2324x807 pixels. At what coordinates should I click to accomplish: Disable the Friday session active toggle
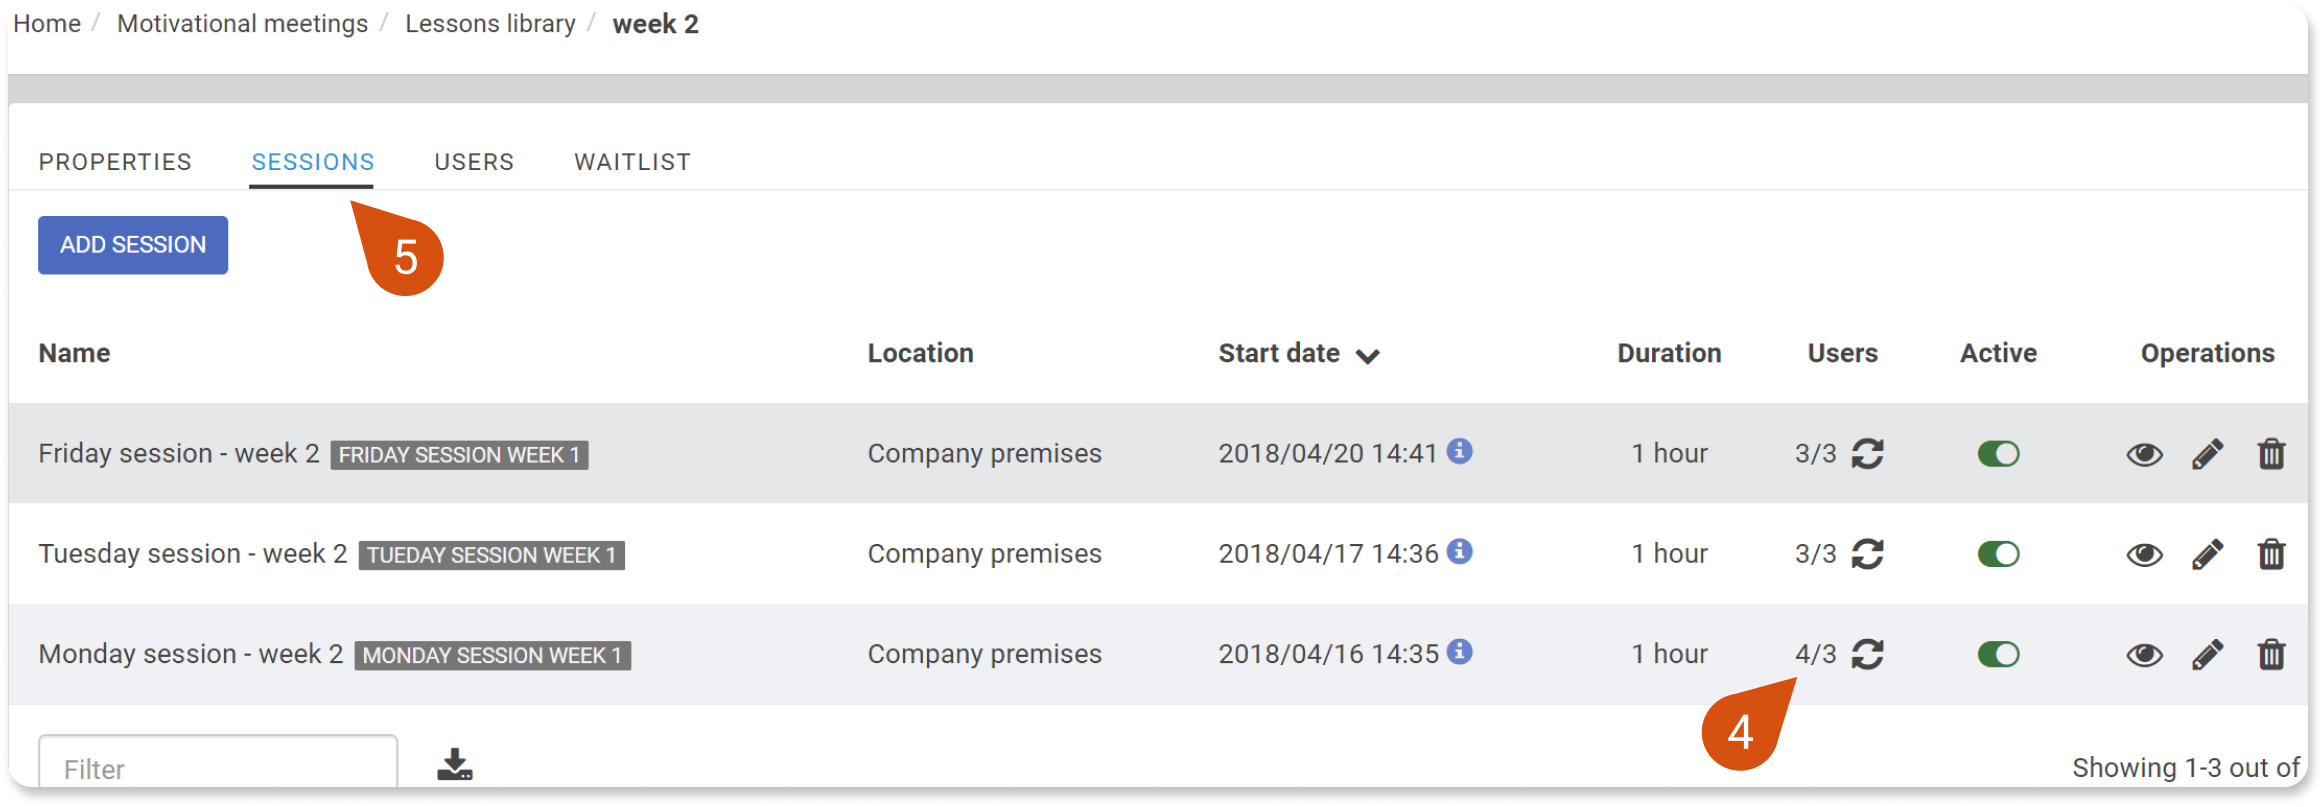(1998, 454)
